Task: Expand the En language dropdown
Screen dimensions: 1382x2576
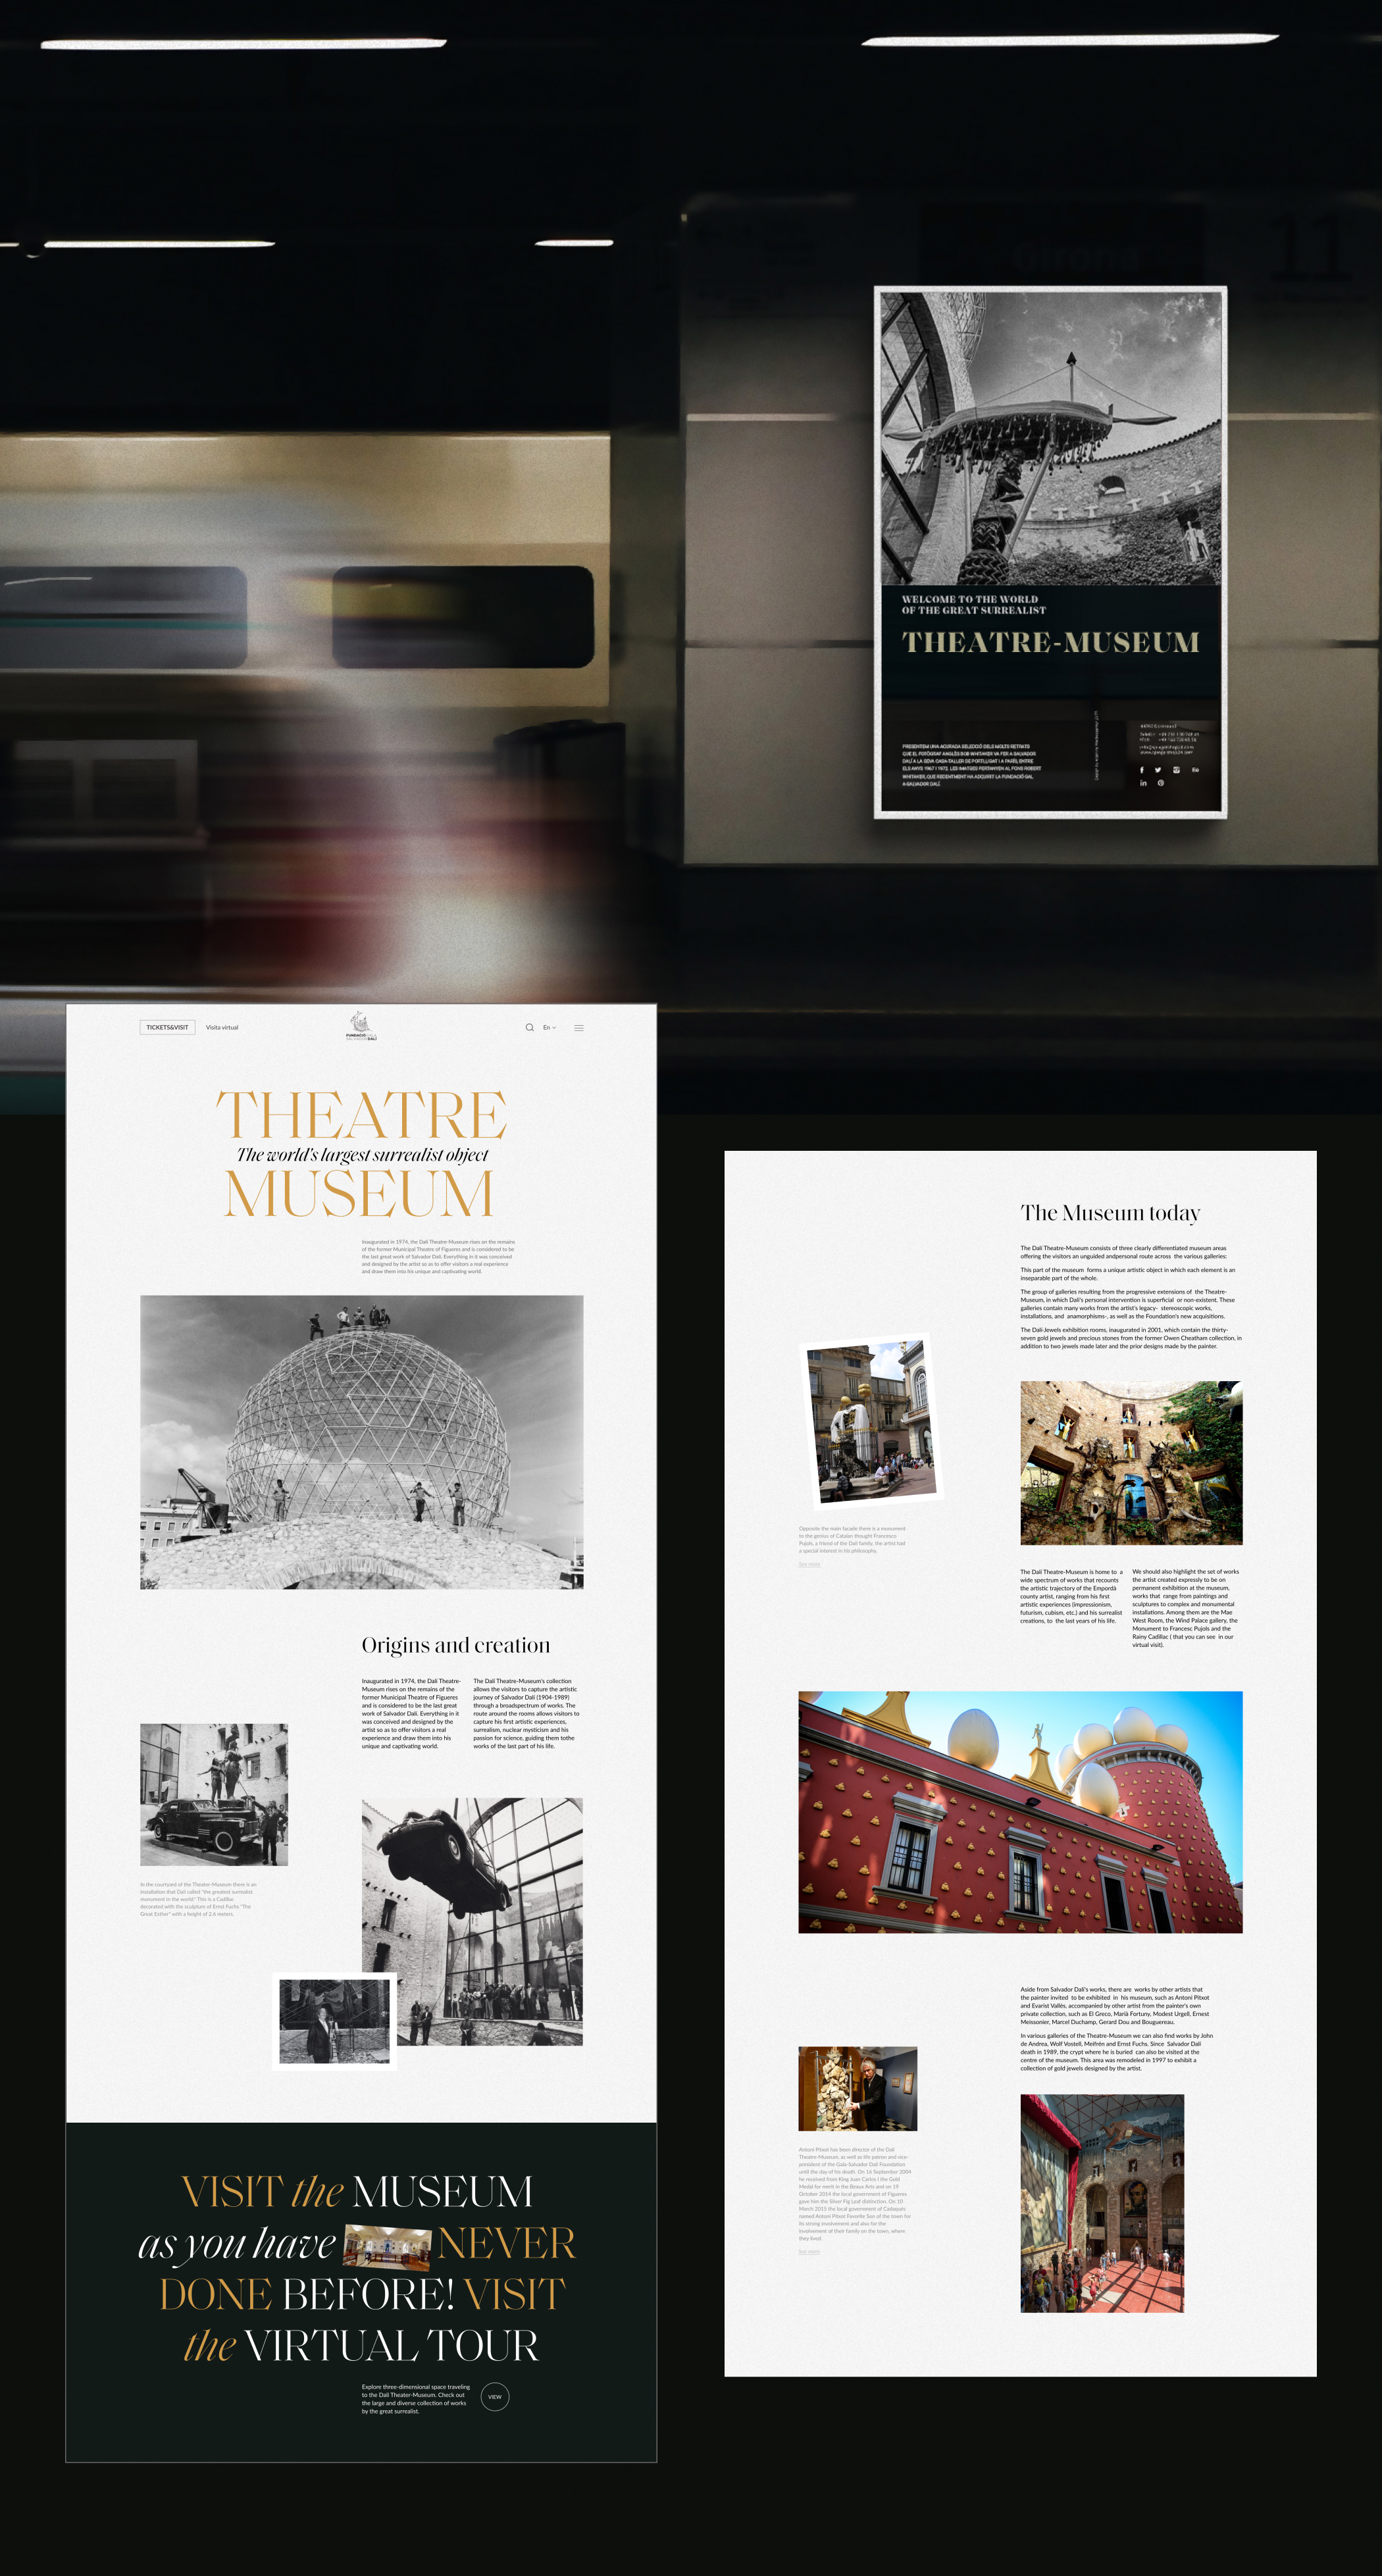Action: 549,1027
